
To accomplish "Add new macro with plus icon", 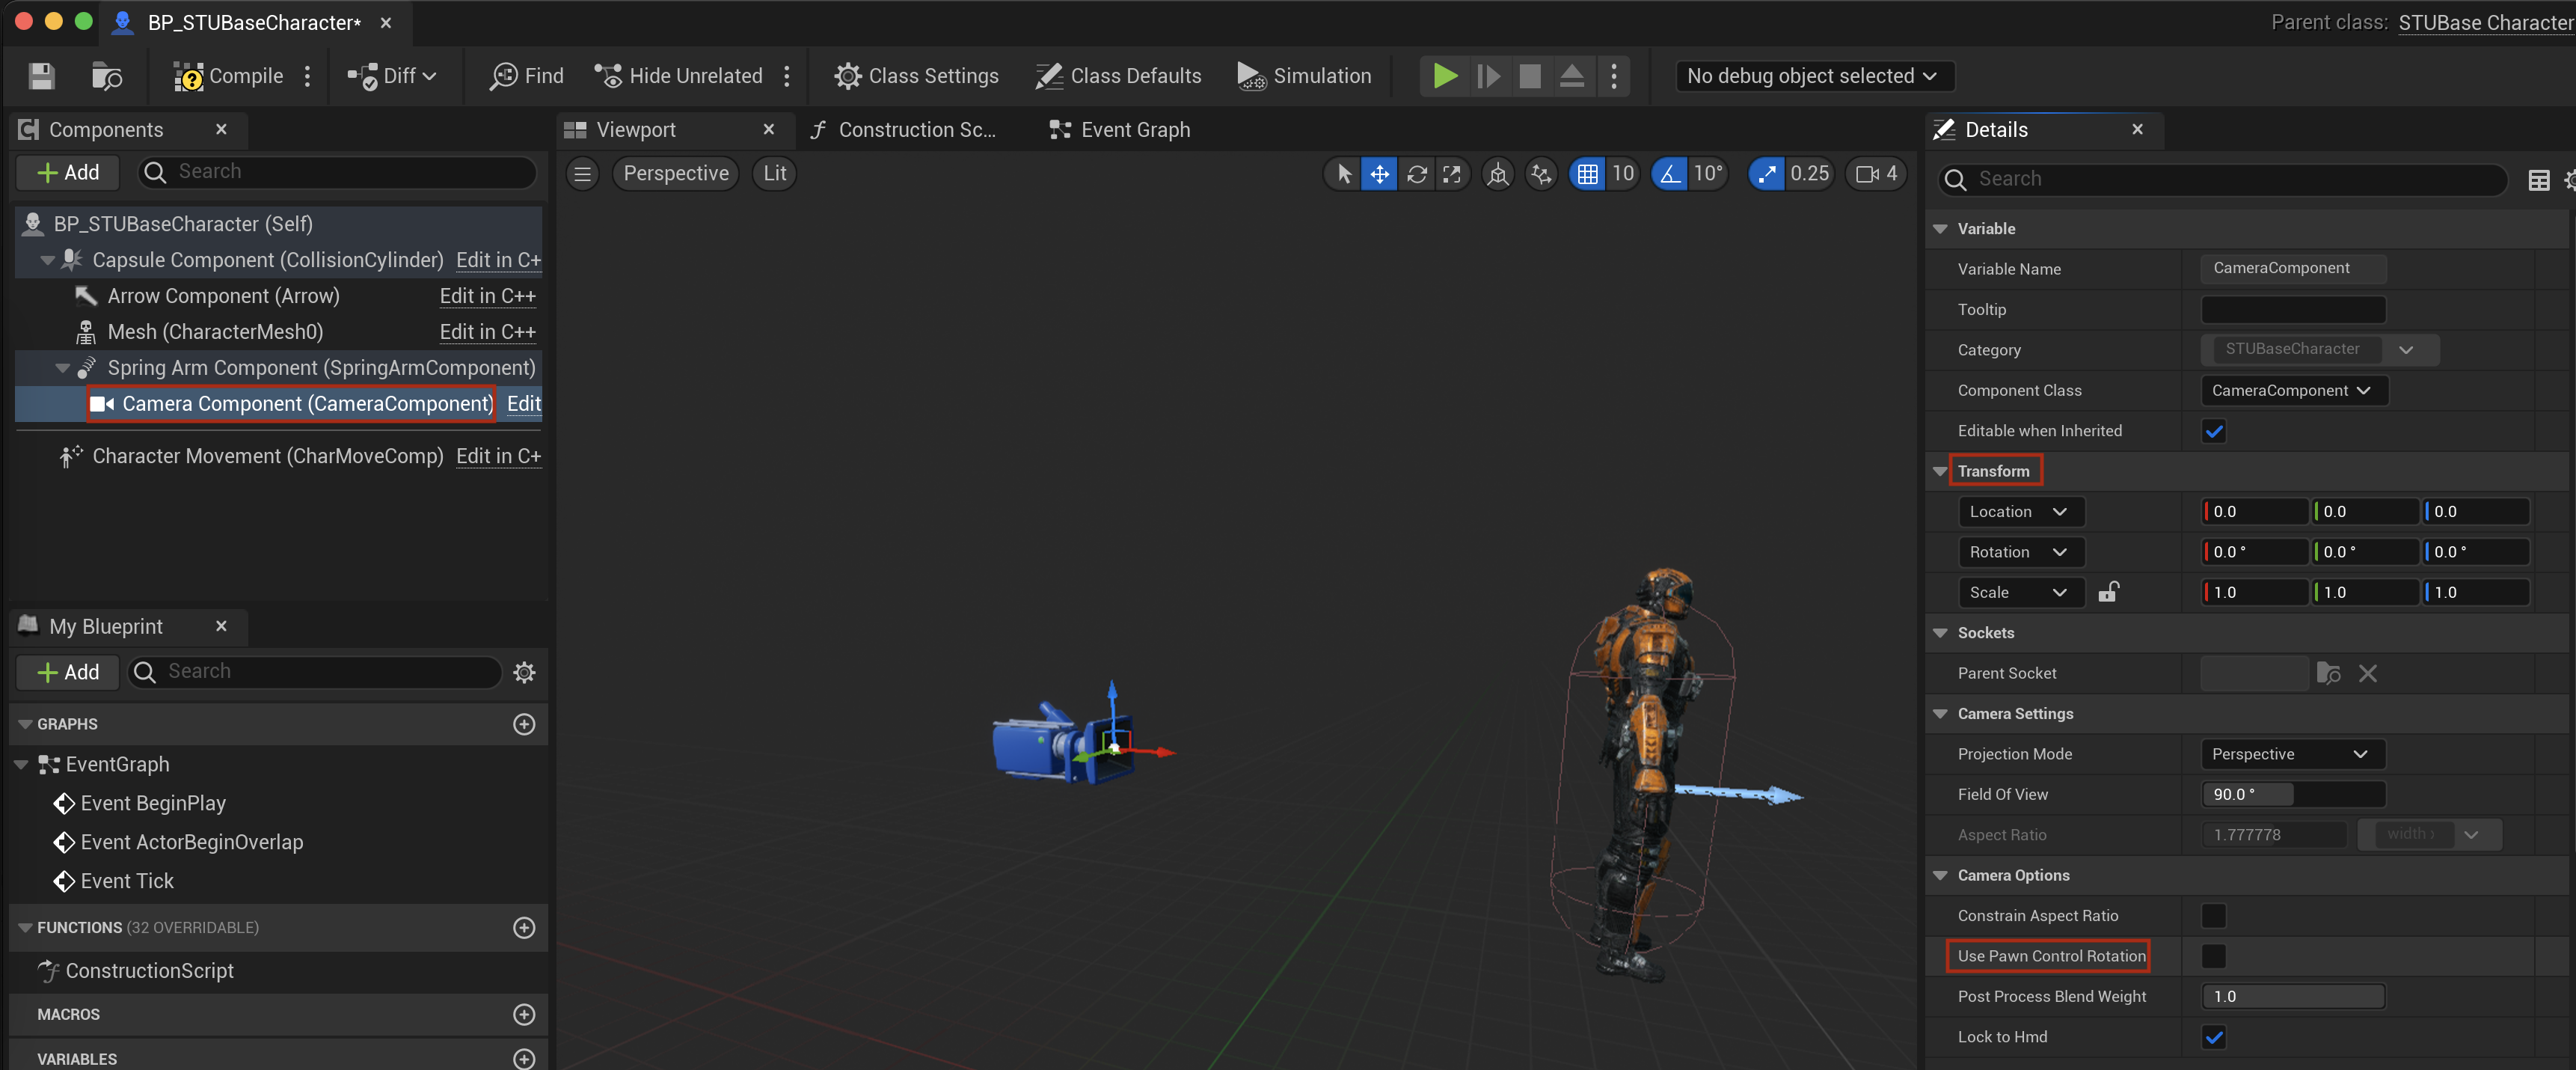I will (x=524, y=1015).
